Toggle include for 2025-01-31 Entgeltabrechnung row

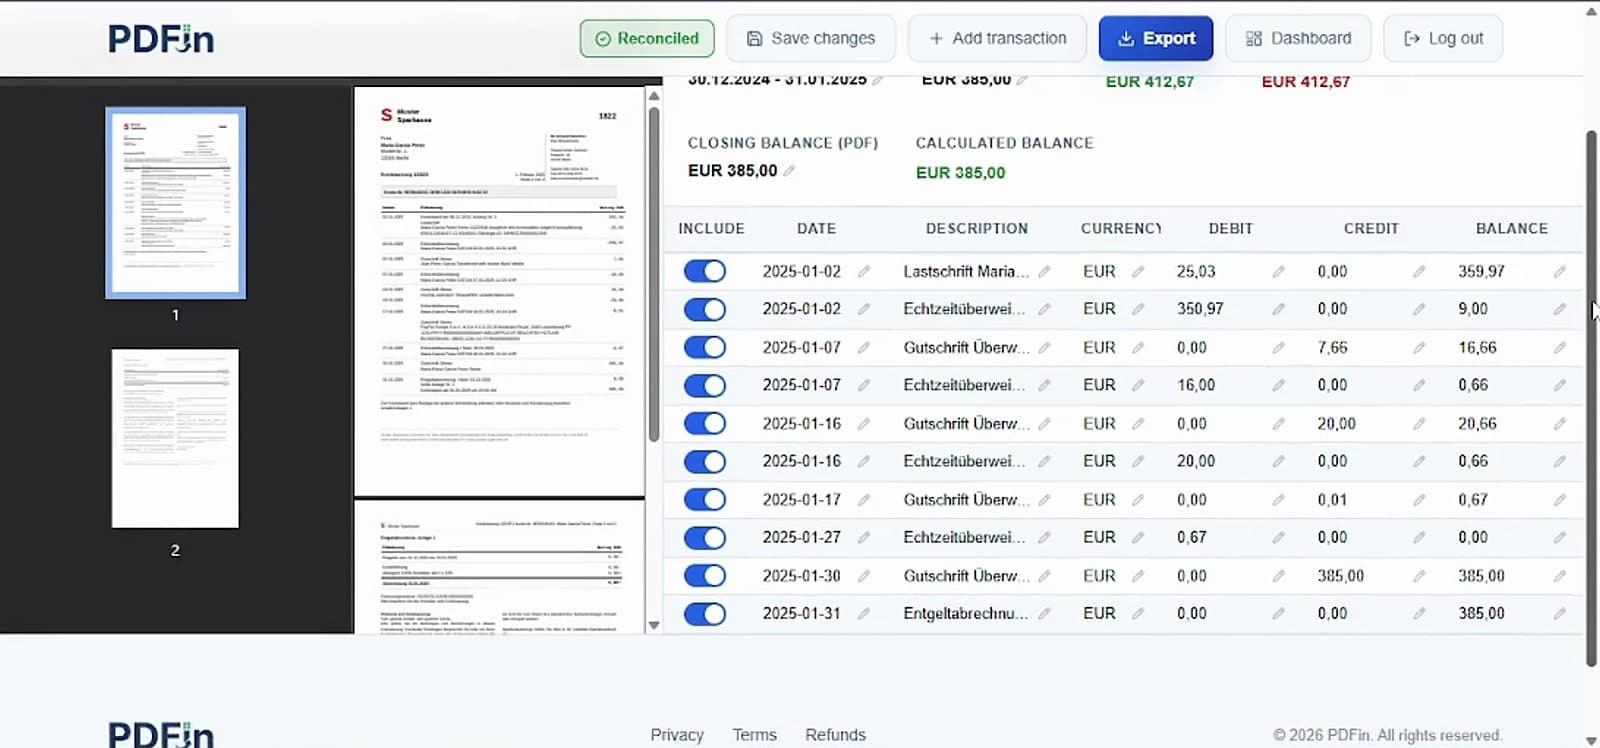705,613
